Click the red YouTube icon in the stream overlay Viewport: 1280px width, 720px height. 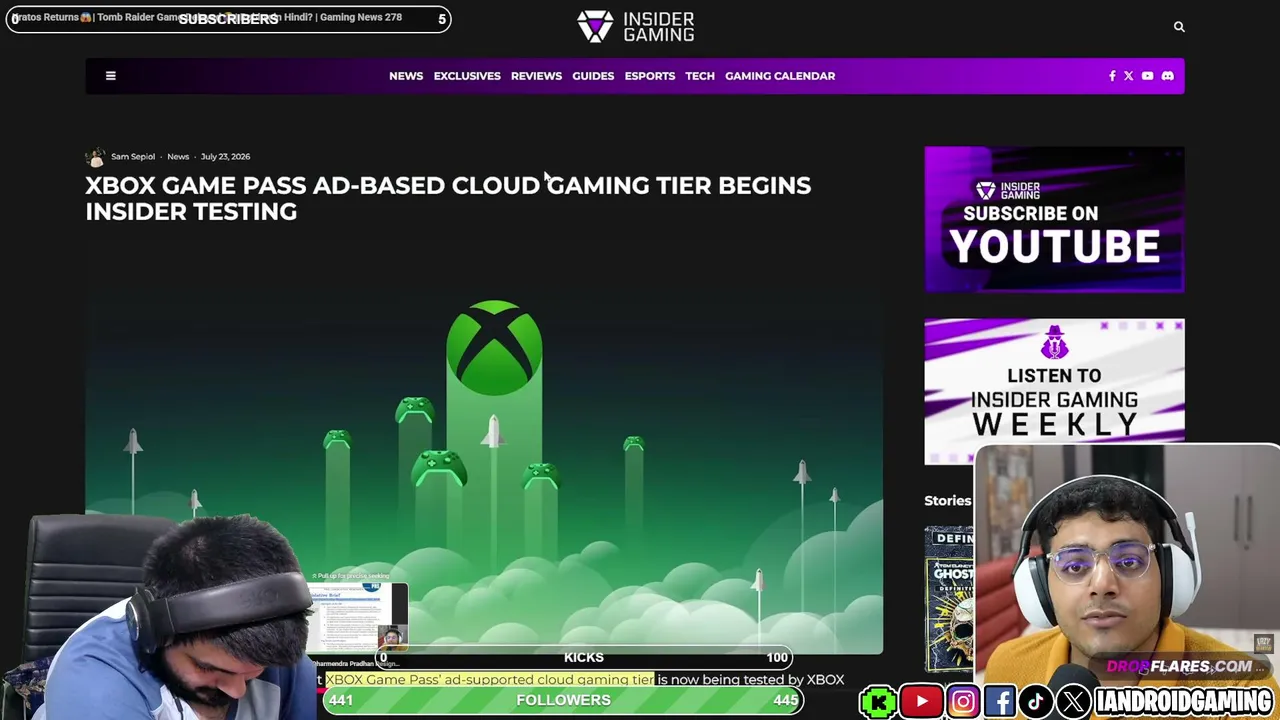click(921, 702)
